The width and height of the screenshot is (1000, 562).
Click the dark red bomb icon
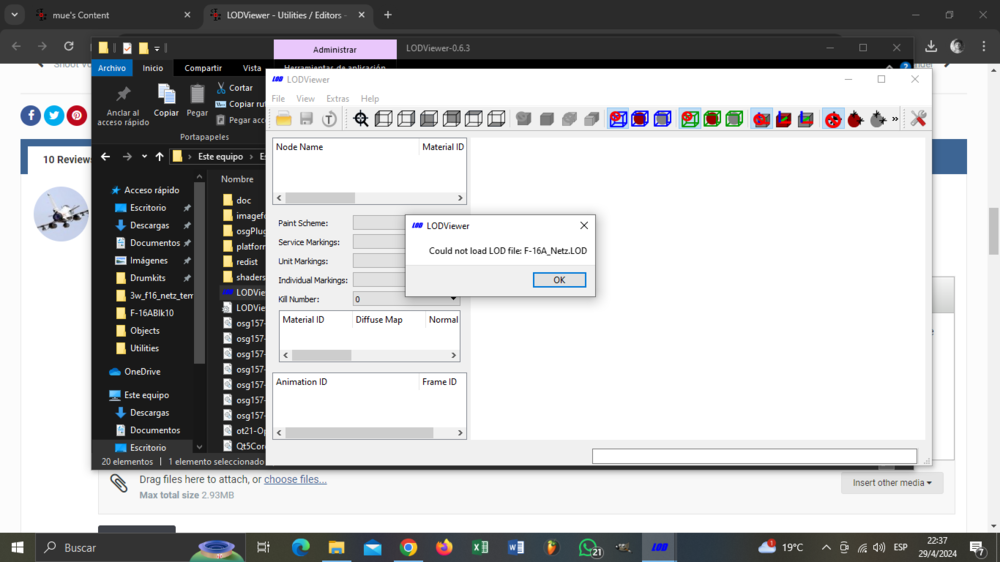point(855,119)
